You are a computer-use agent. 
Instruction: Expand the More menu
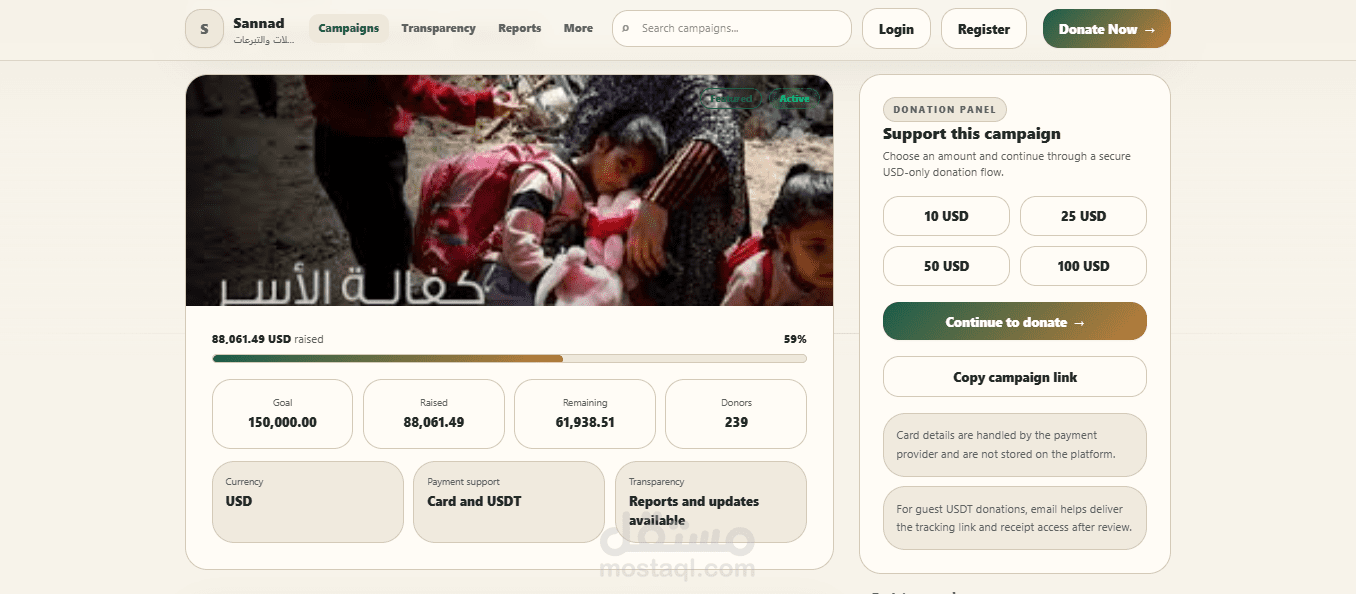pyautogui.click(x=578, y=28)
